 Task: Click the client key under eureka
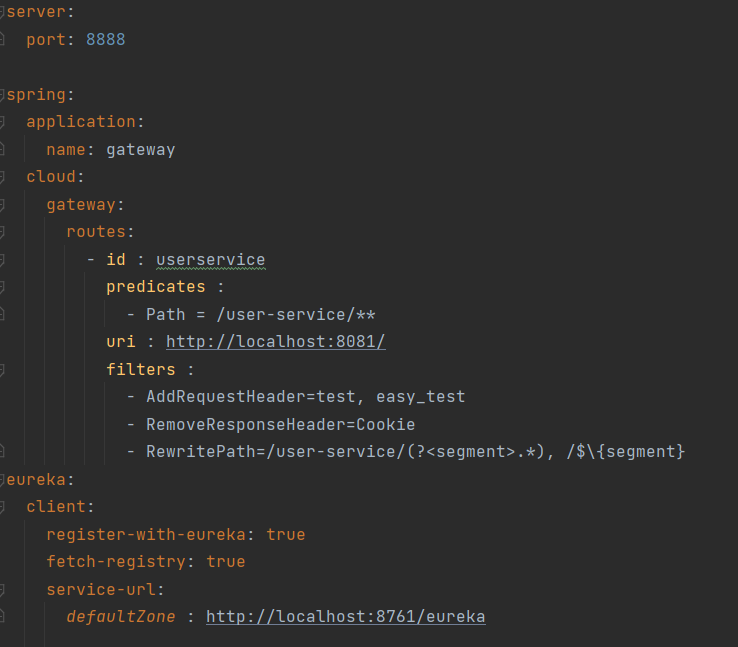pyautogui.click(x=56, y=507)
